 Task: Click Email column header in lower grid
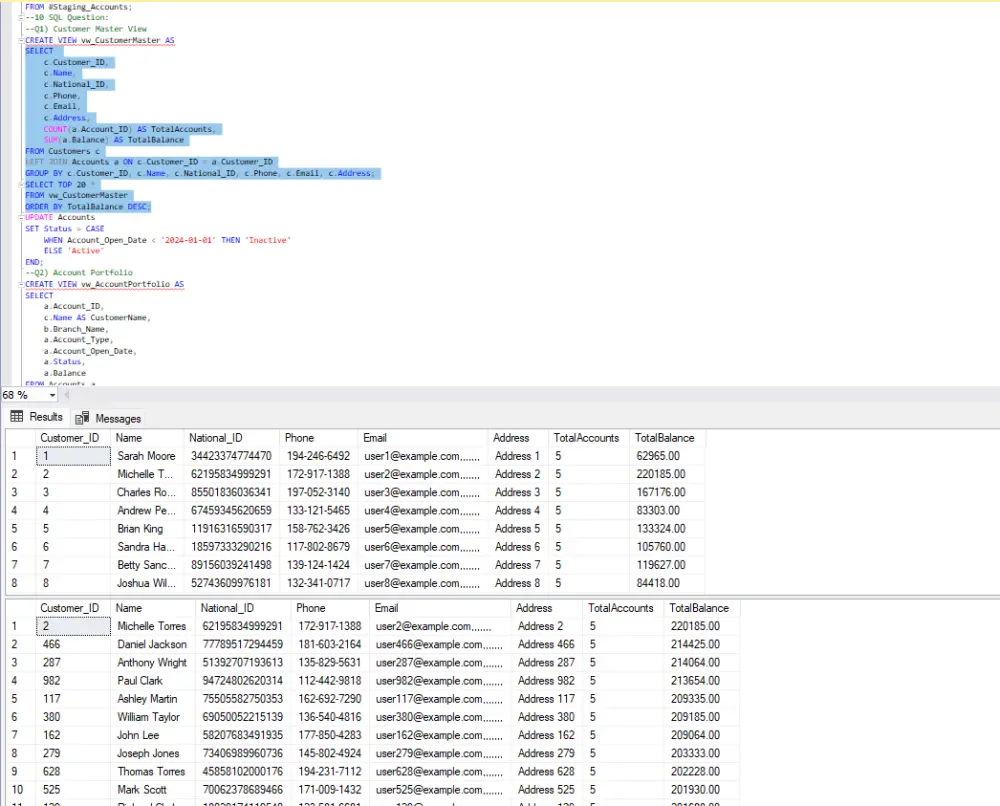440,608
